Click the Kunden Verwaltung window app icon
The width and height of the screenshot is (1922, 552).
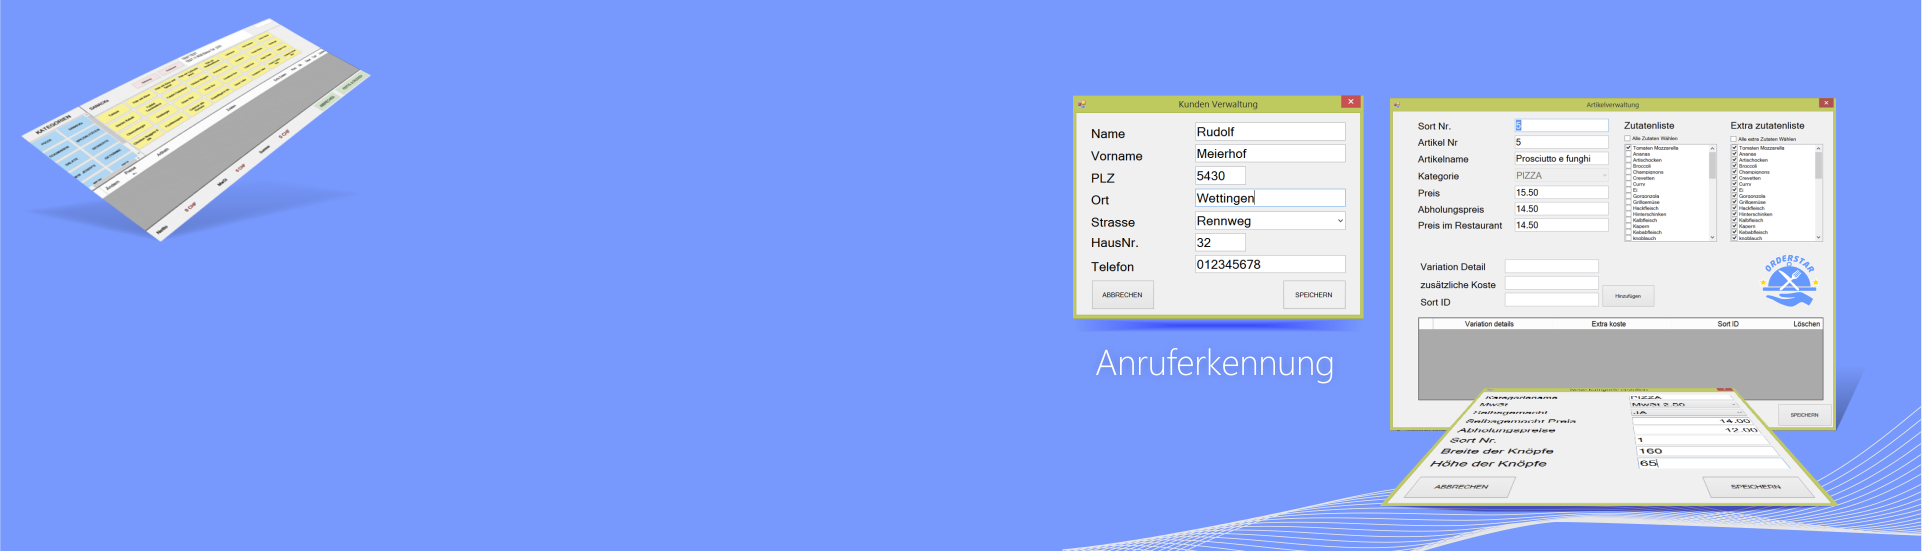(1081, 104)
